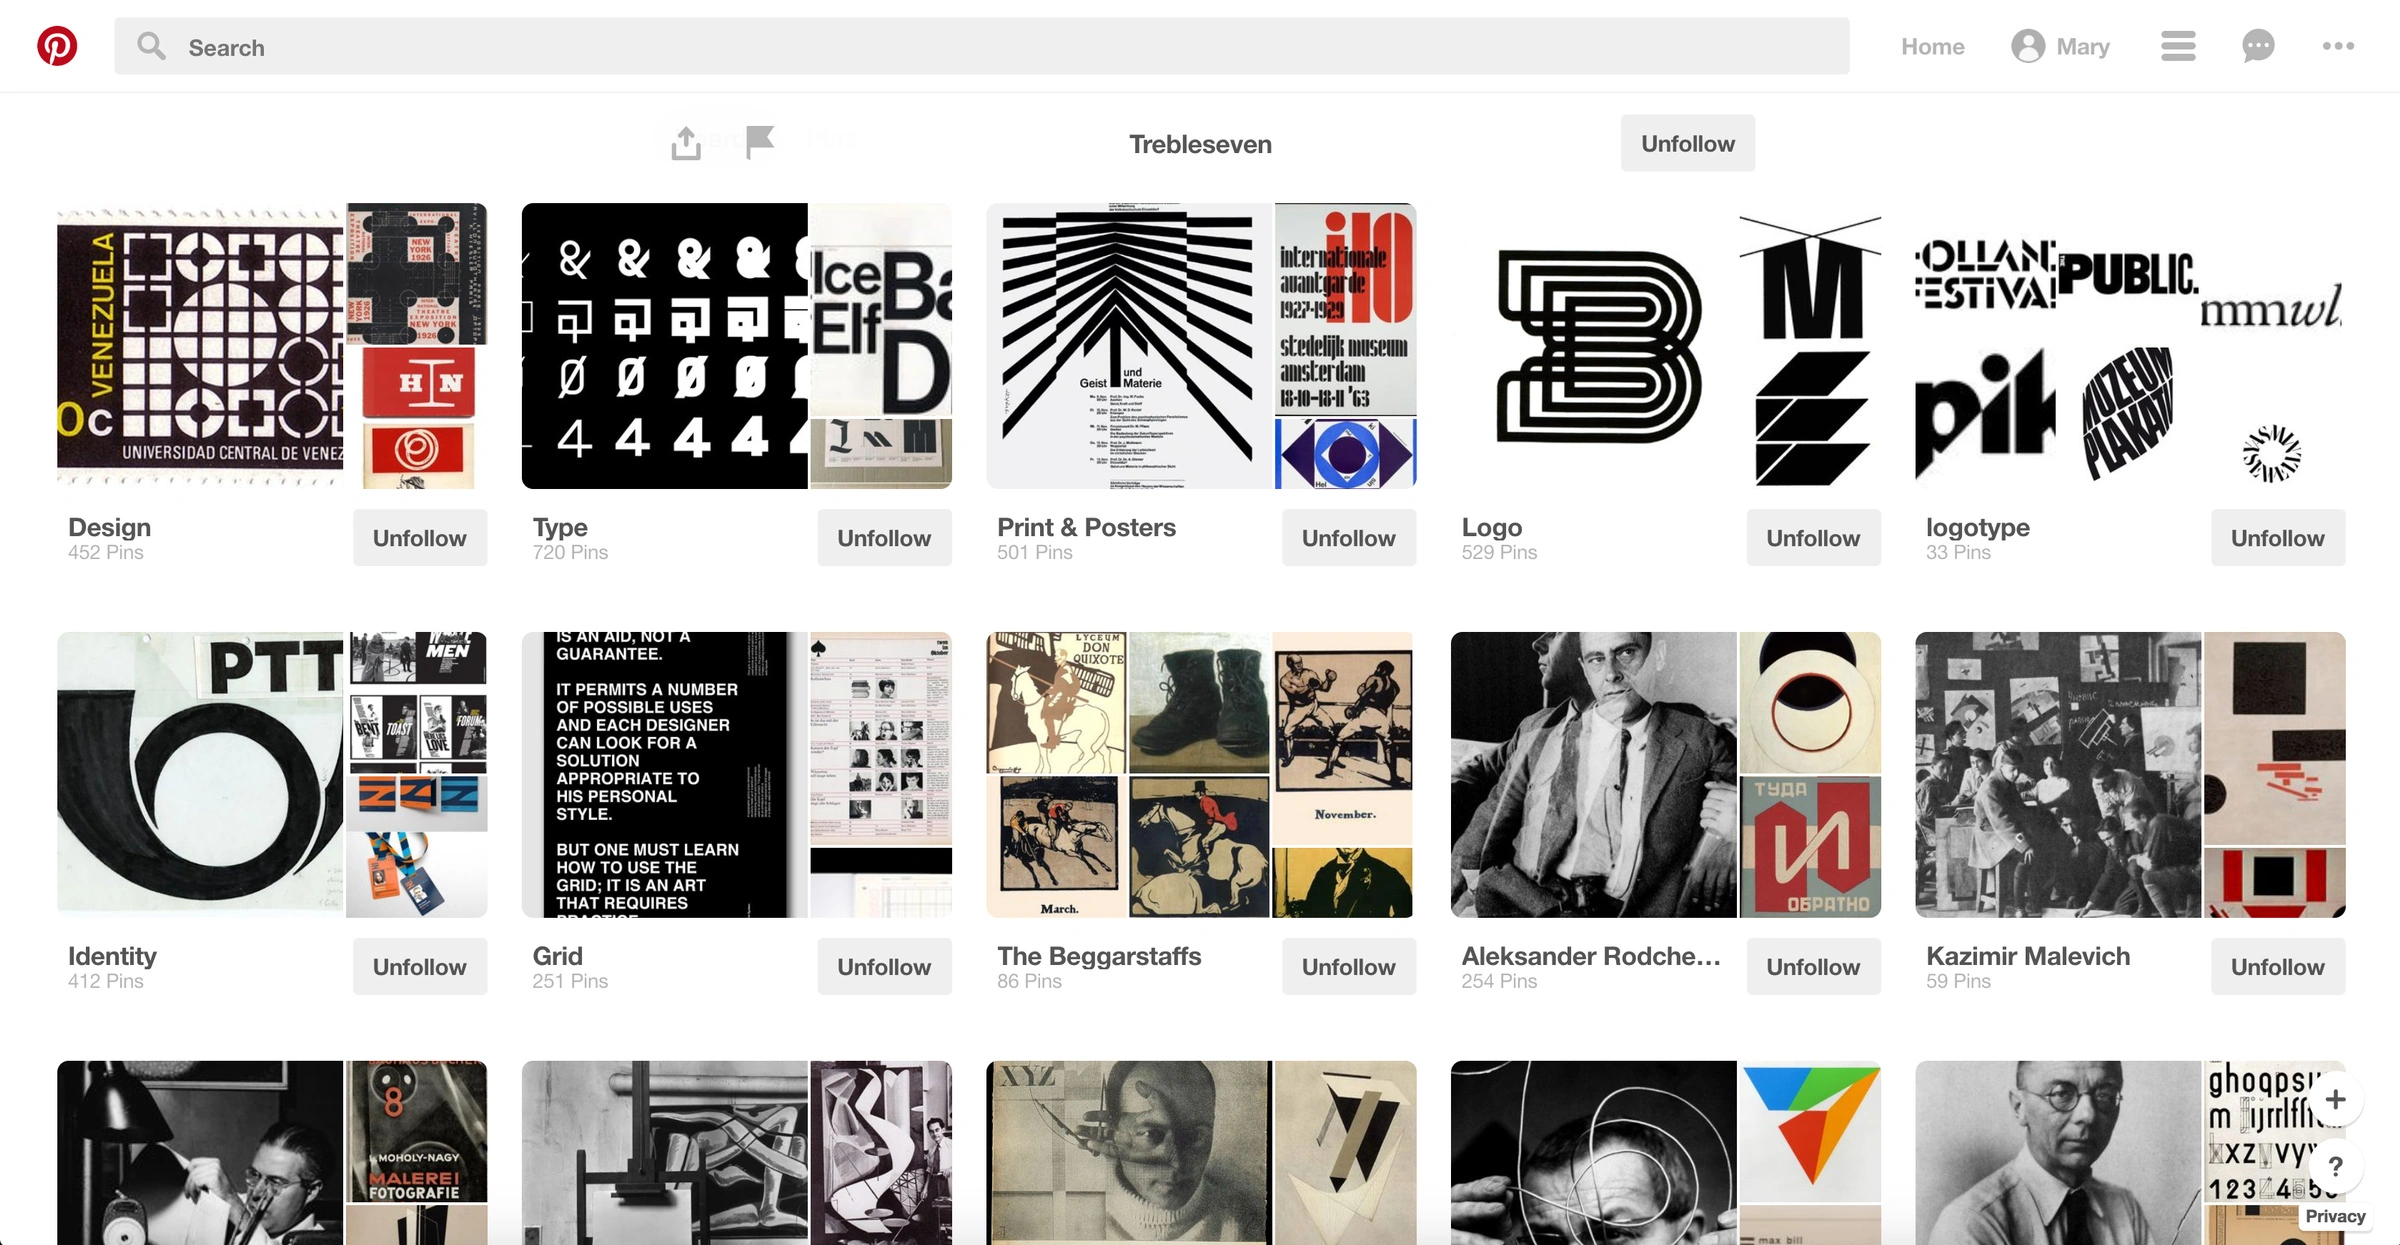
Task: Open the three-dots more options menu
Action: 2338,46
